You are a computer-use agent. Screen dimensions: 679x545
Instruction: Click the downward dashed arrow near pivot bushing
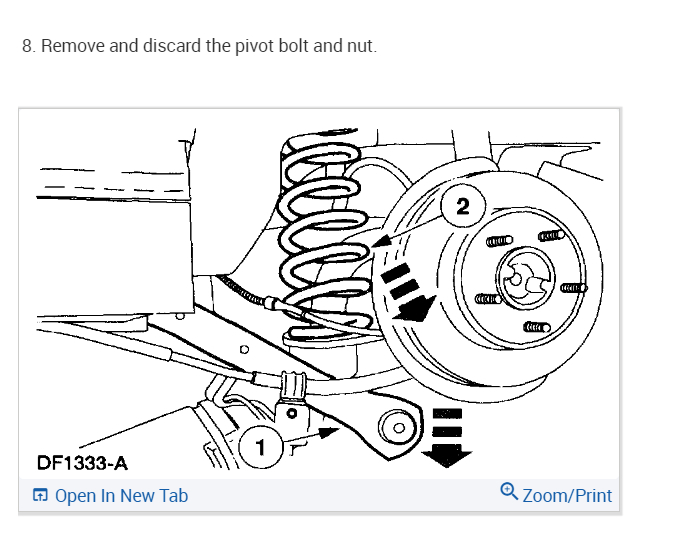[447, 437]
